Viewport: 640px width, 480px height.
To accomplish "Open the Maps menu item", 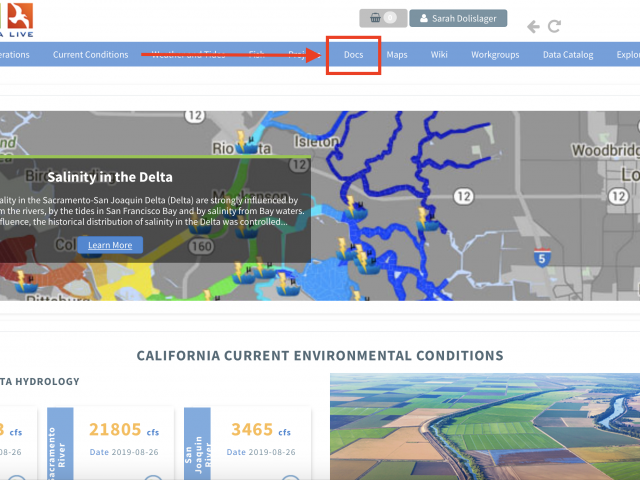I will coord(397,55).
